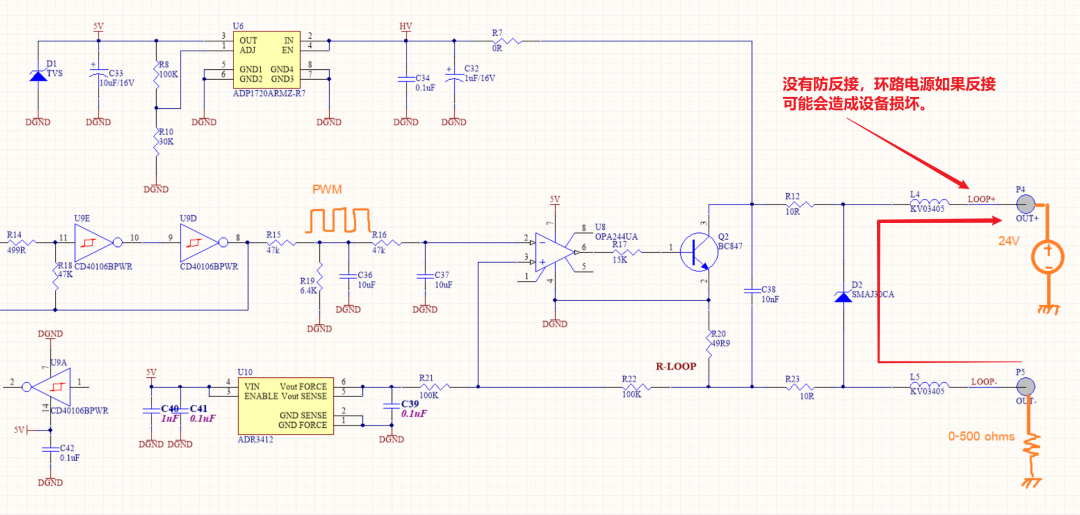
Task: Select capacitor C36 10uF
Action: [348, 275]
